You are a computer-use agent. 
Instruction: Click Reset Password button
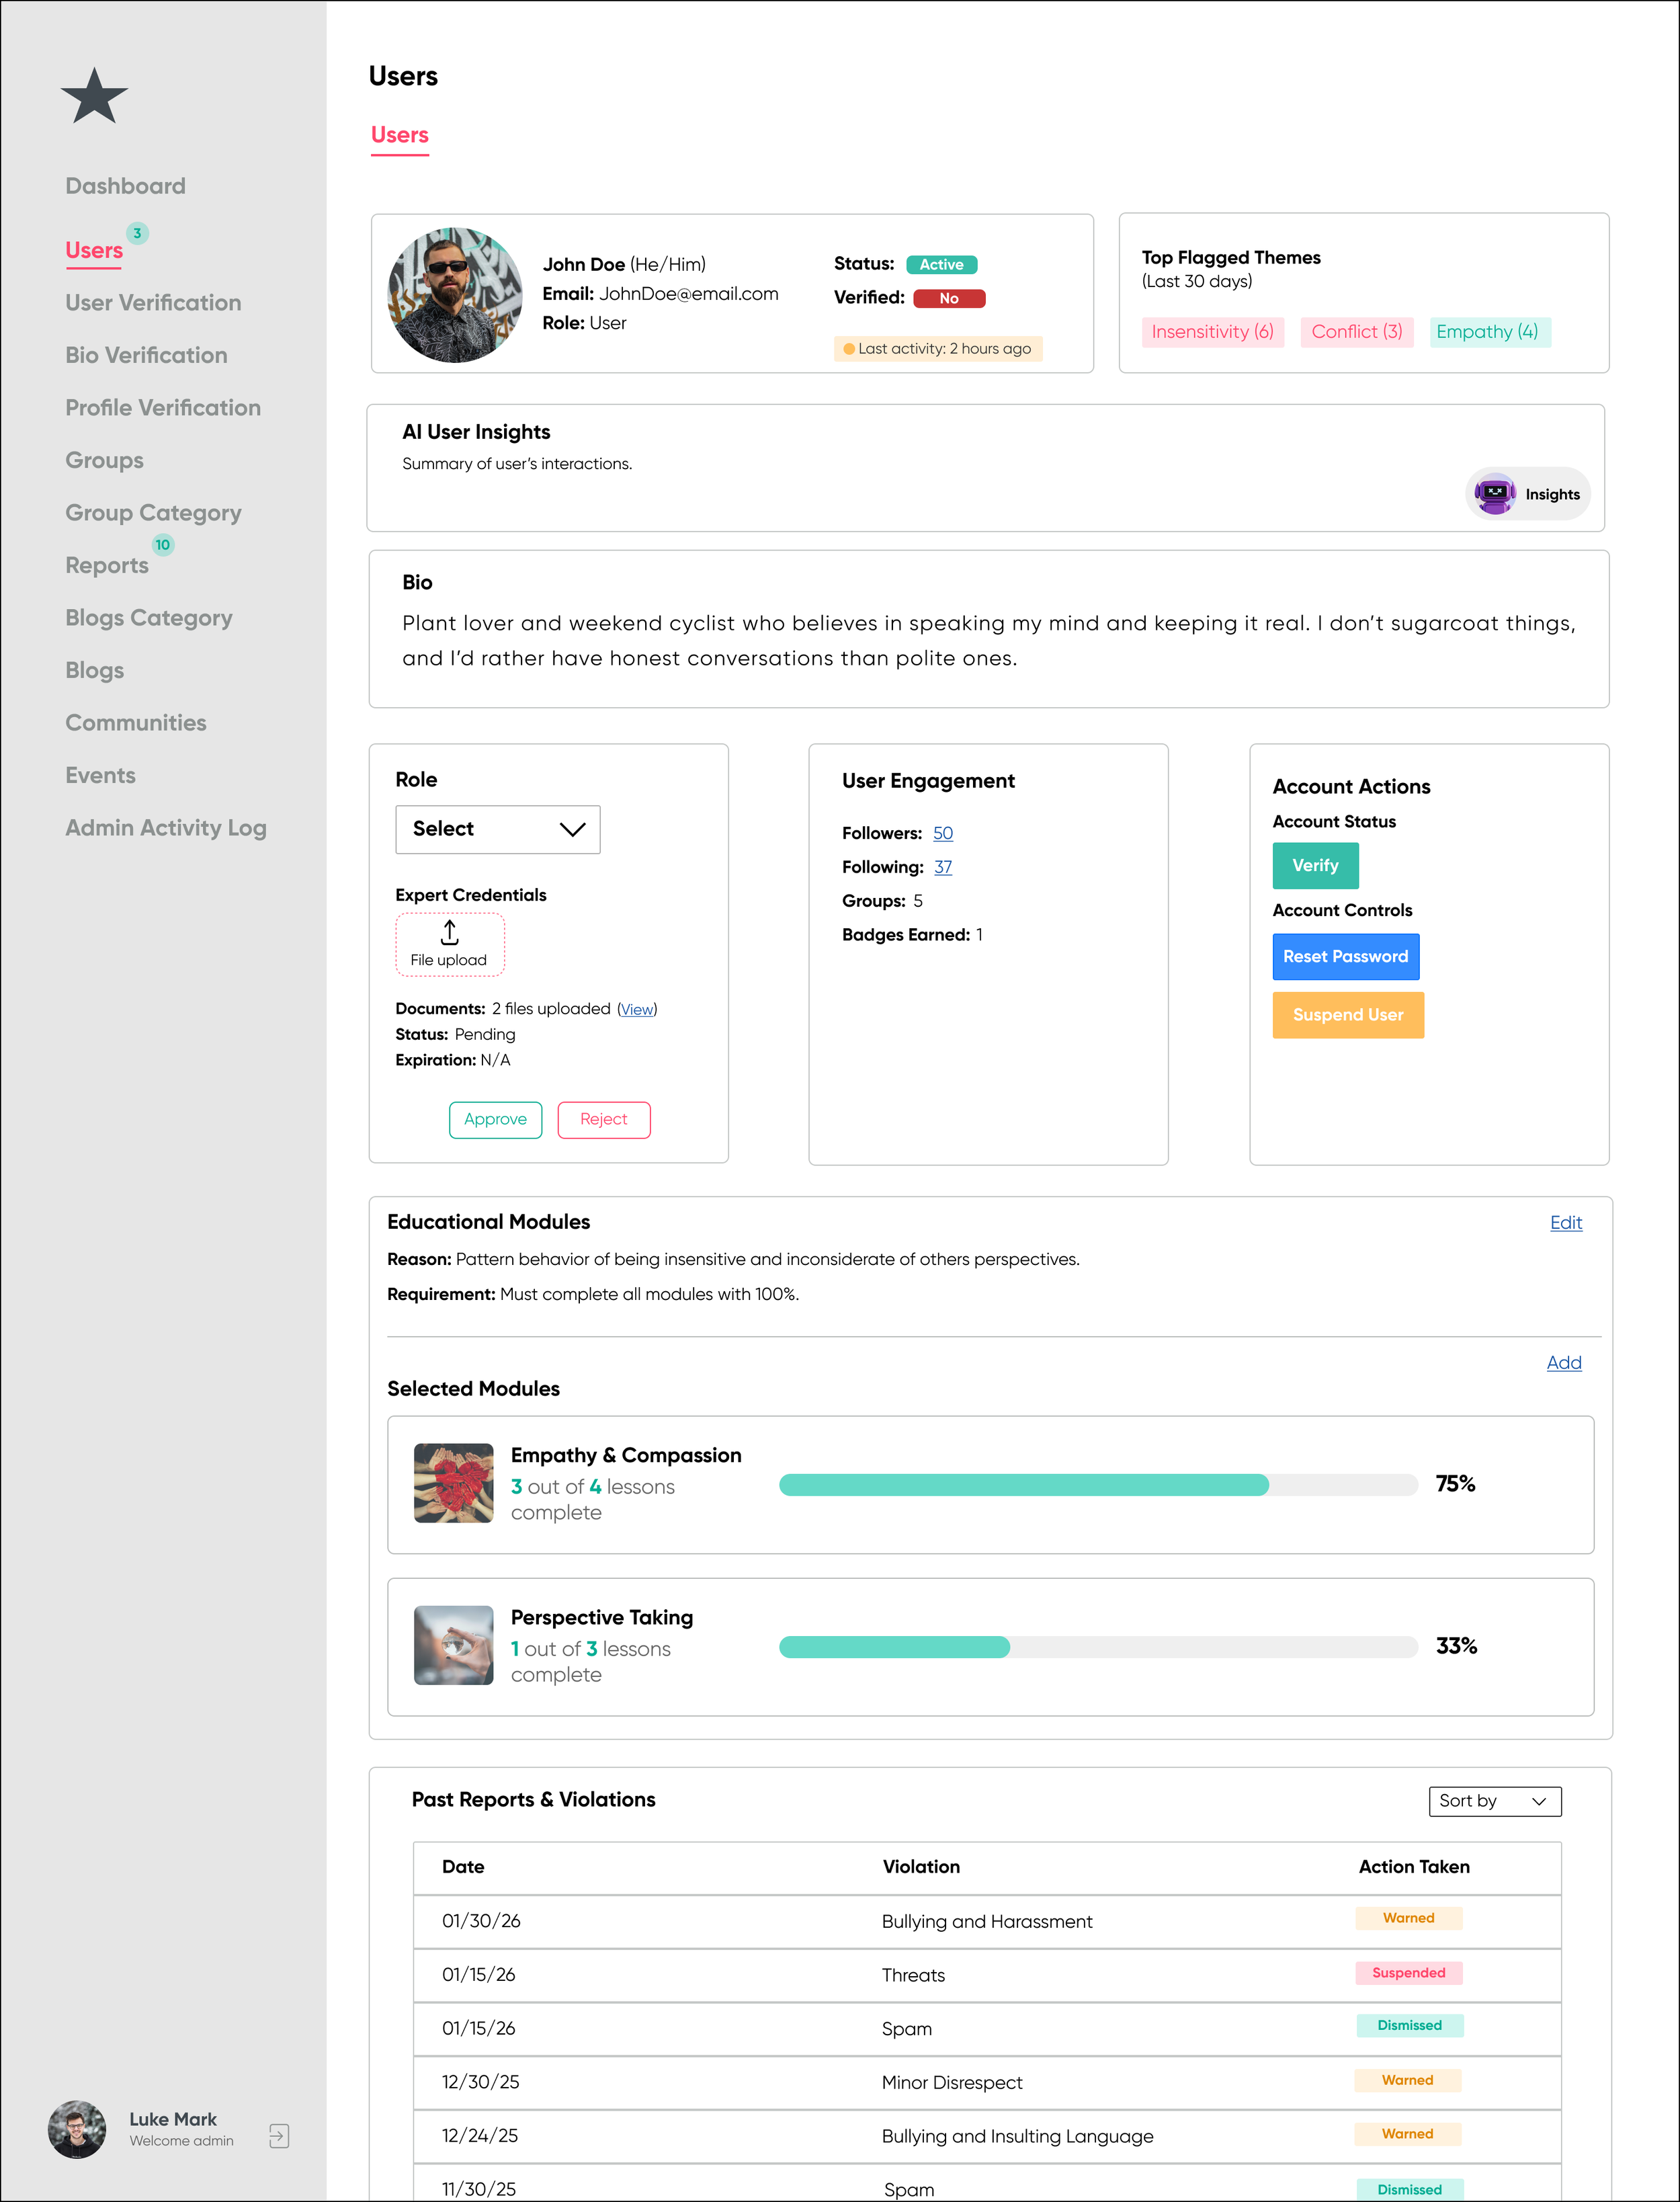(x=1345, y=957)
